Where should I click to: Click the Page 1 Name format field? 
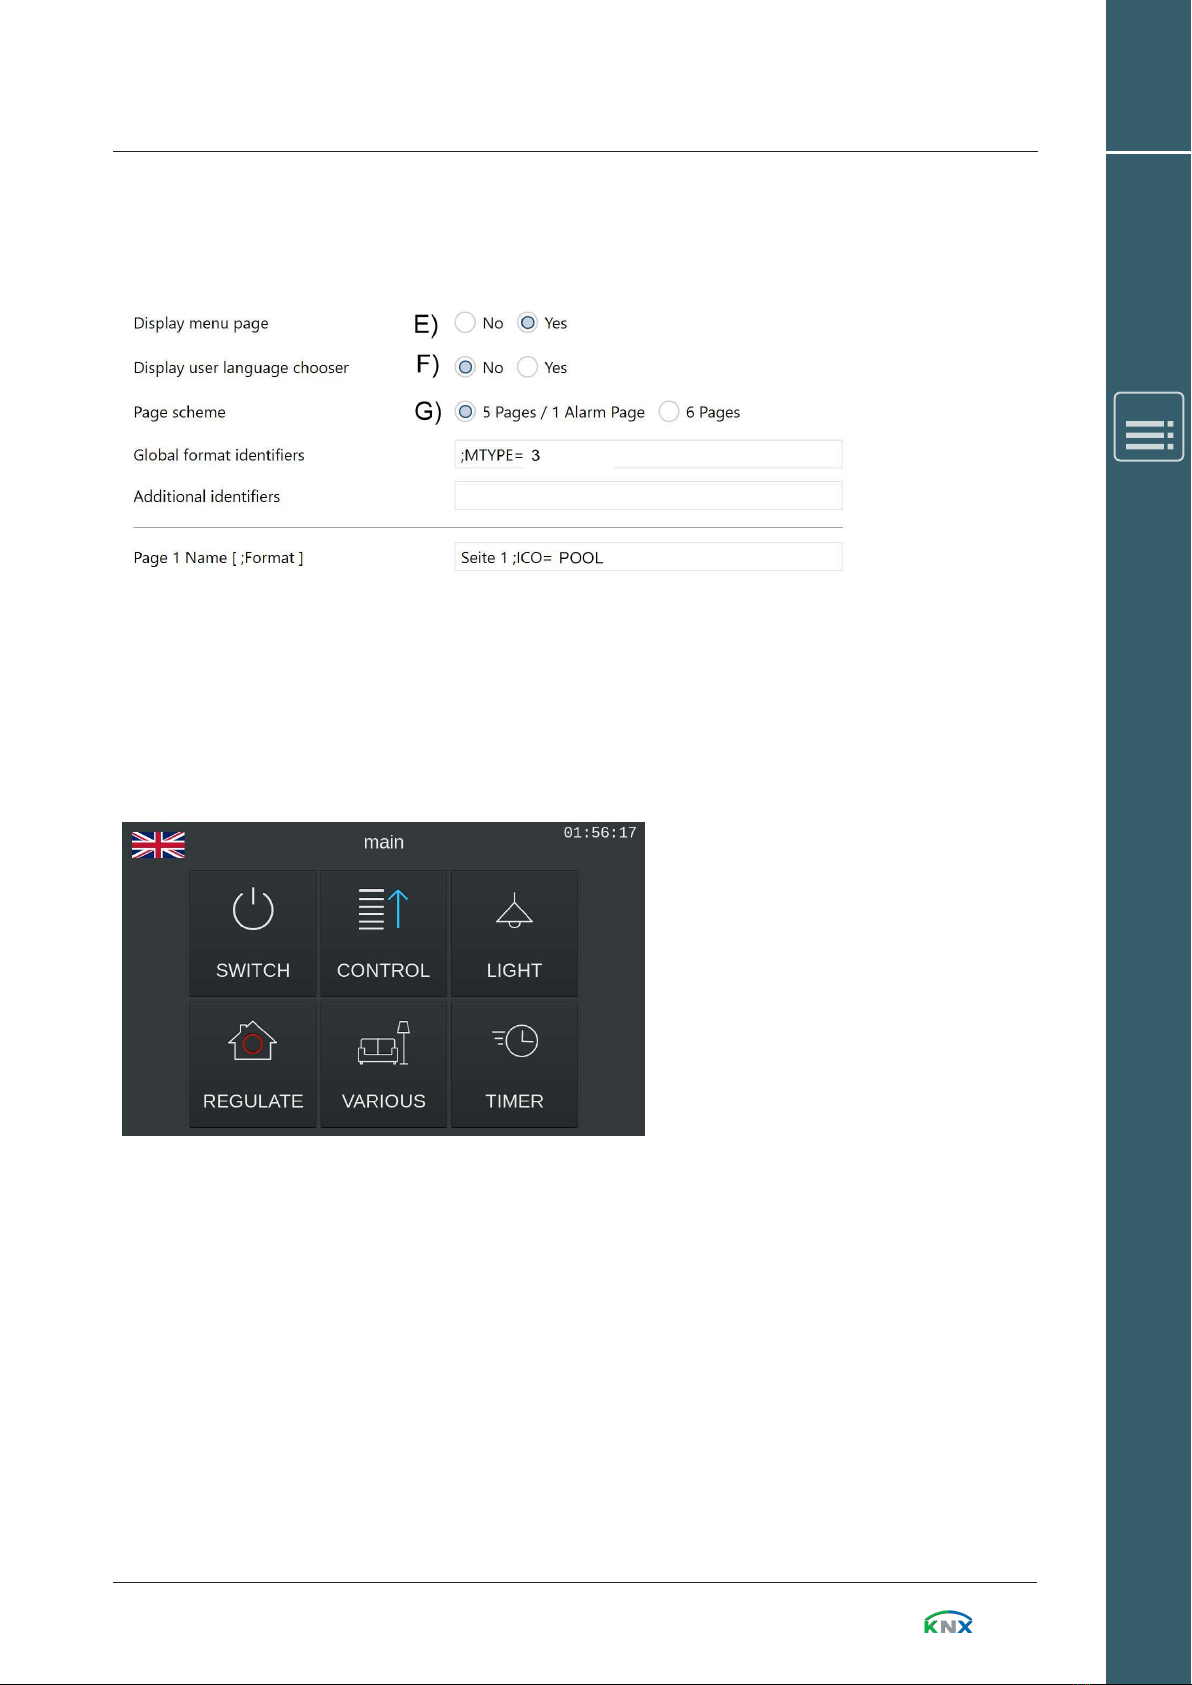point(648,557)
